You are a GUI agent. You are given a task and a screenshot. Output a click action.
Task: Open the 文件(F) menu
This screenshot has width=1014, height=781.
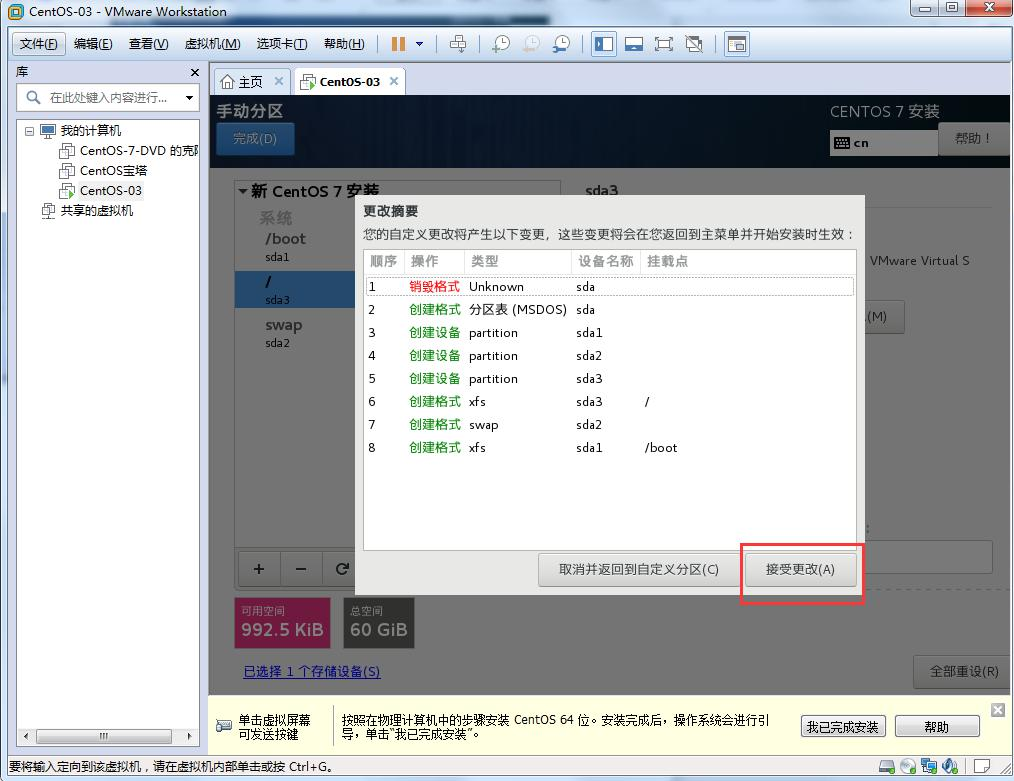tap(39, 44)
